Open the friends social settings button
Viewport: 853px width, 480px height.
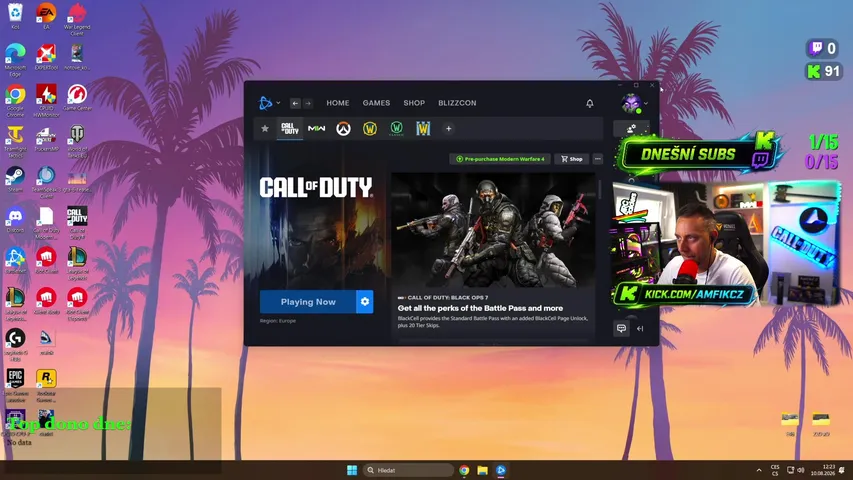[x=631, y=128]
